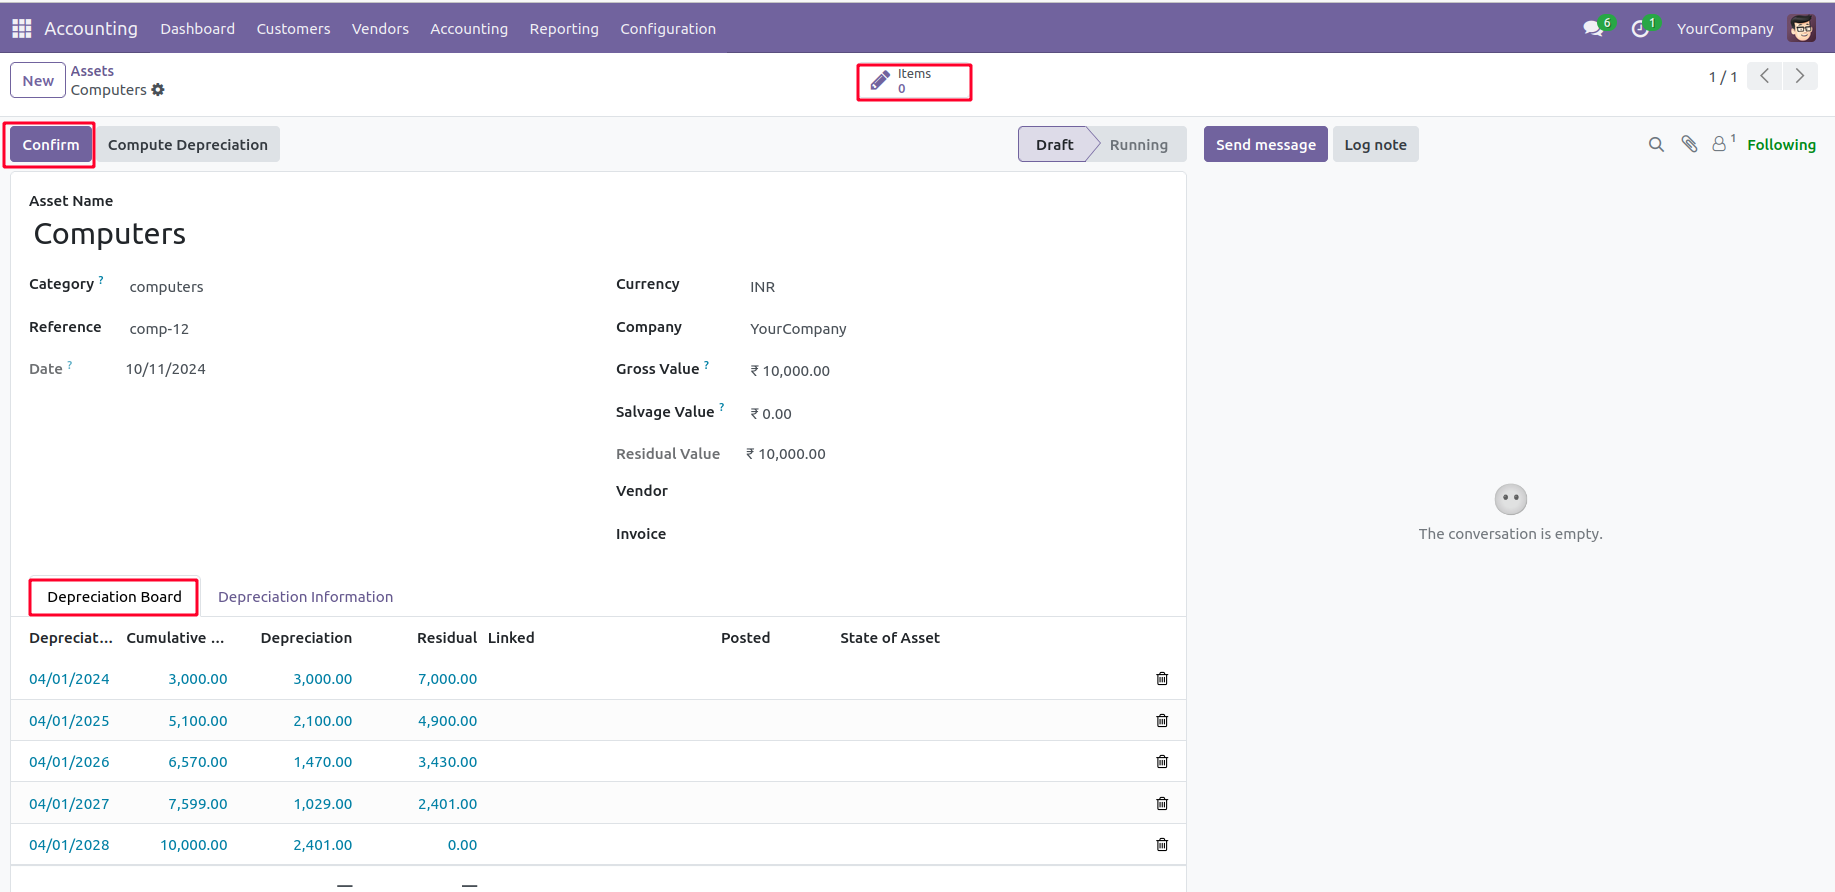Screen dimensions: 1835x892
Task: Delete the 04/01/2028 depreciation line
Action: point(1161,845)
